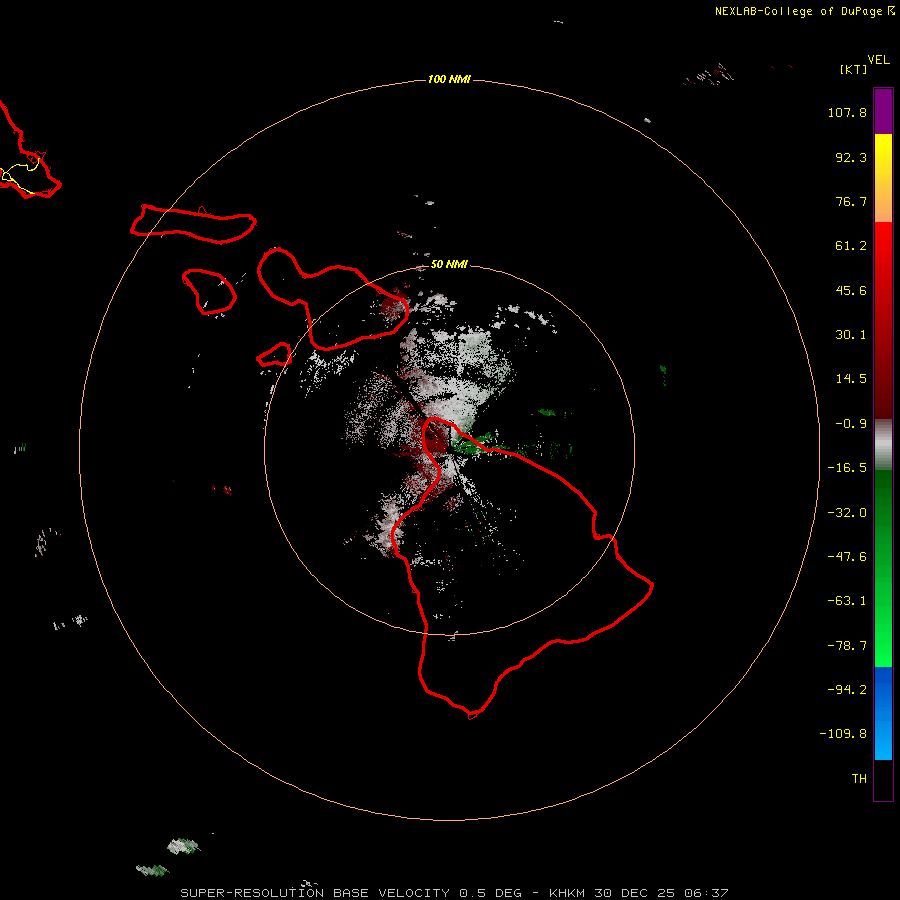Select the 14.5 legend value
Image resolution: width=900 pixels, height=900 pixels.
click(x=851, y=379)
